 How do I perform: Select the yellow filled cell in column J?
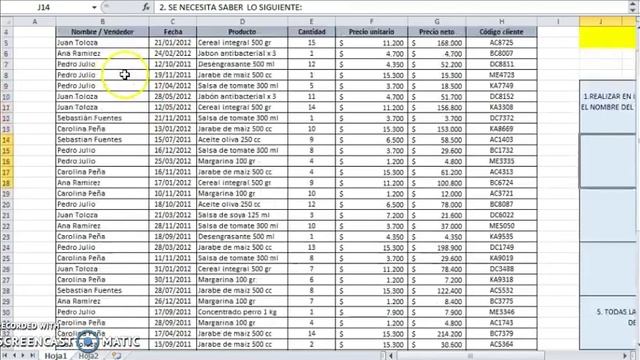[608, 37]
